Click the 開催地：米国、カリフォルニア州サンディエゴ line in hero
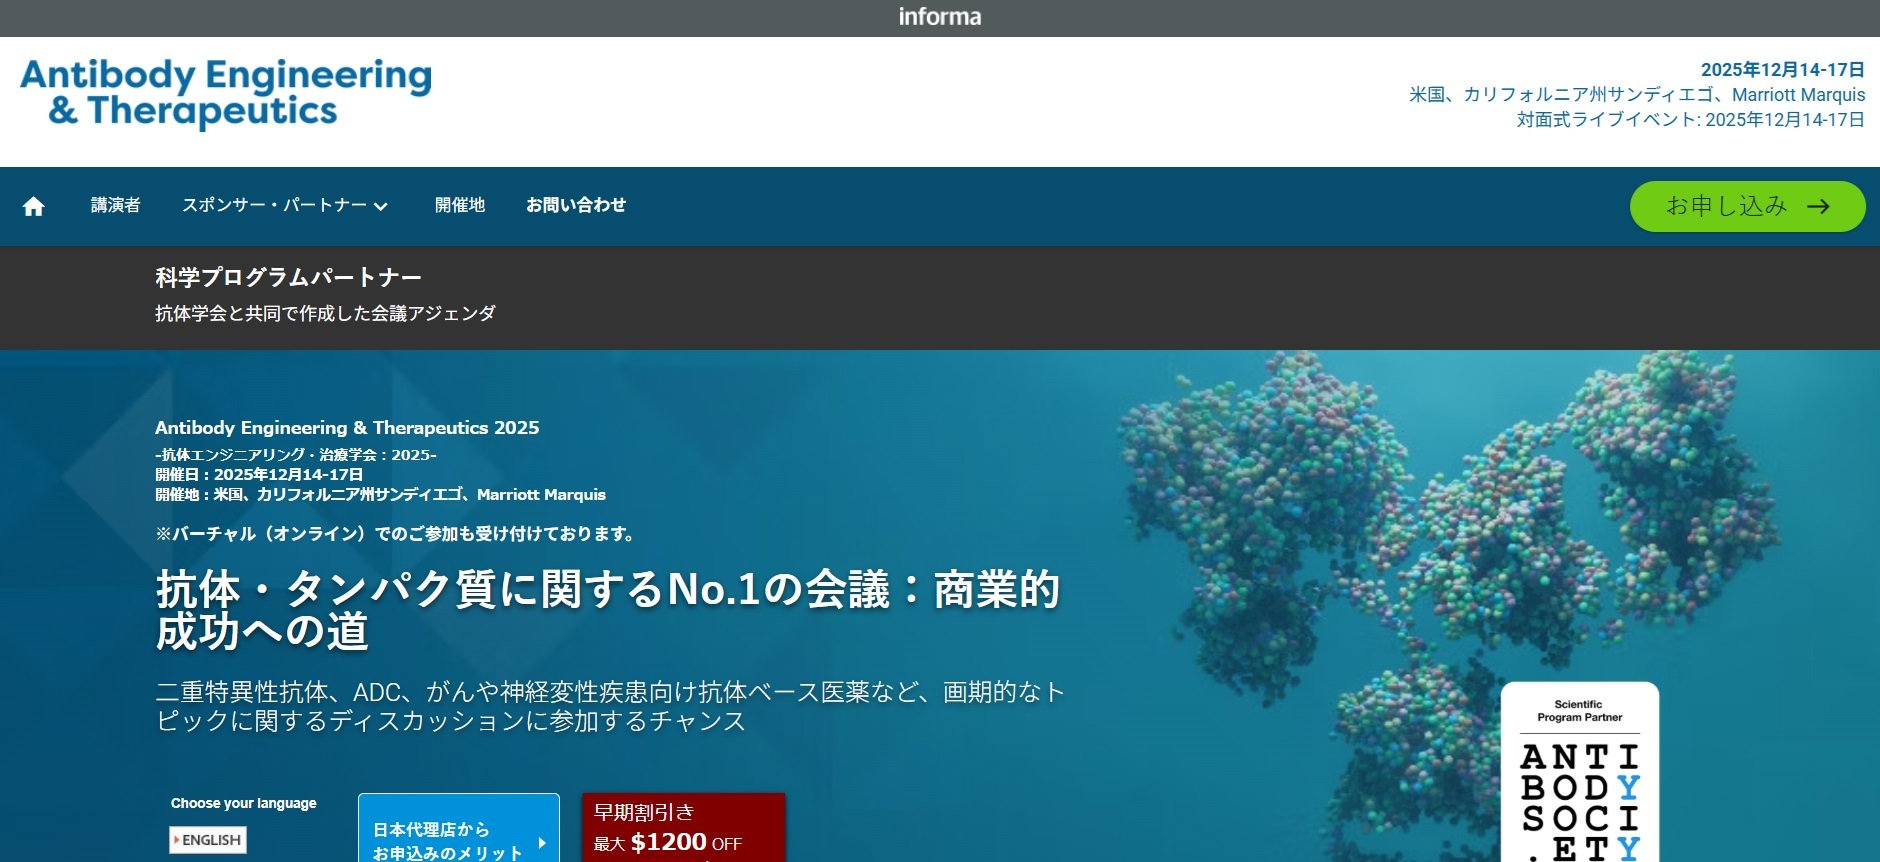Screen dimensions: 1880x862 point(380,495)
